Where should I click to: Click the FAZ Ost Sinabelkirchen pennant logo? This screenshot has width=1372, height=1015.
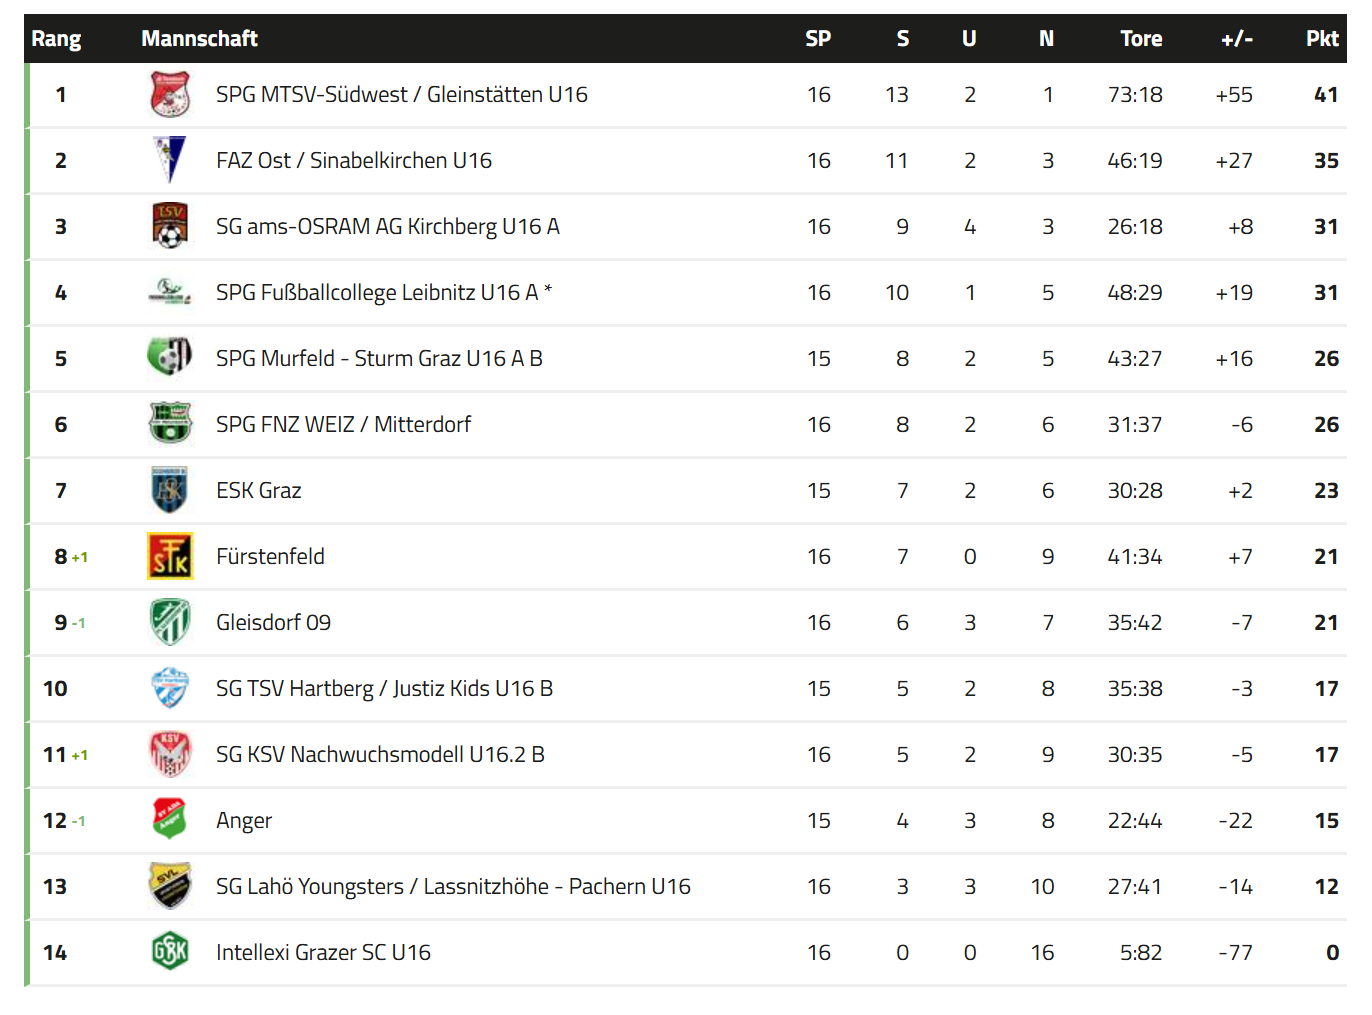pos(170,160)
